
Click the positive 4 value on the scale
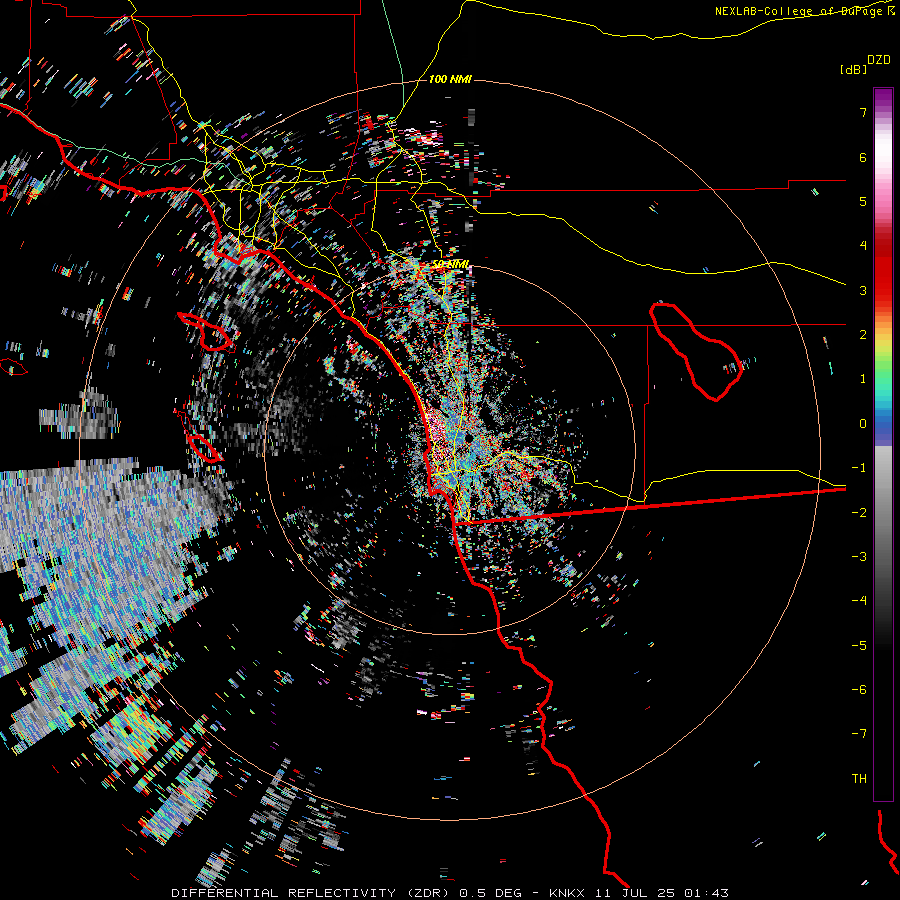(863, 246)
